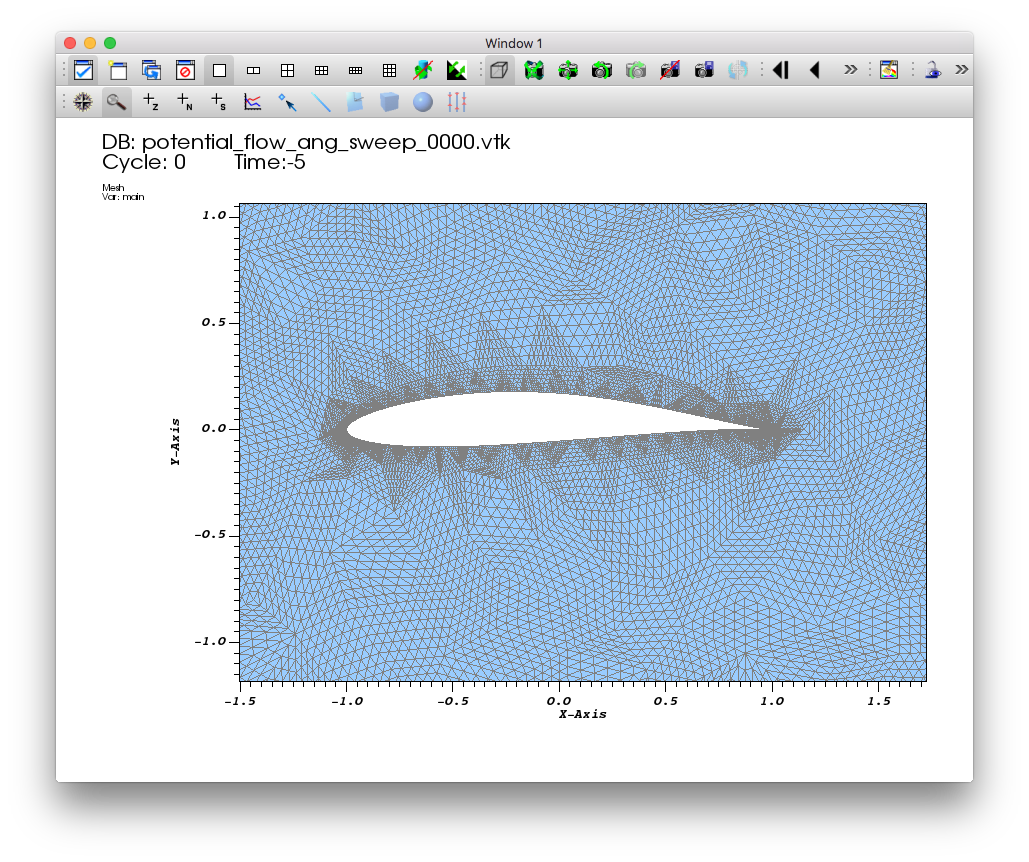The width and height of the screenshot is (1029, 862).
Task: Select the 1x2 window layout icon
Action: pos(253,70)
